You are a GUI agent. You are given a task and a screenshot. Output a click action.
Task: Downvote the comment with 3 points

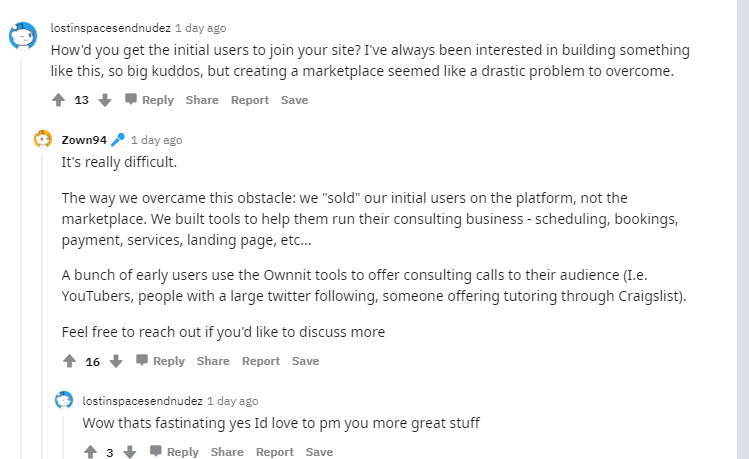(x=129, y=452)
